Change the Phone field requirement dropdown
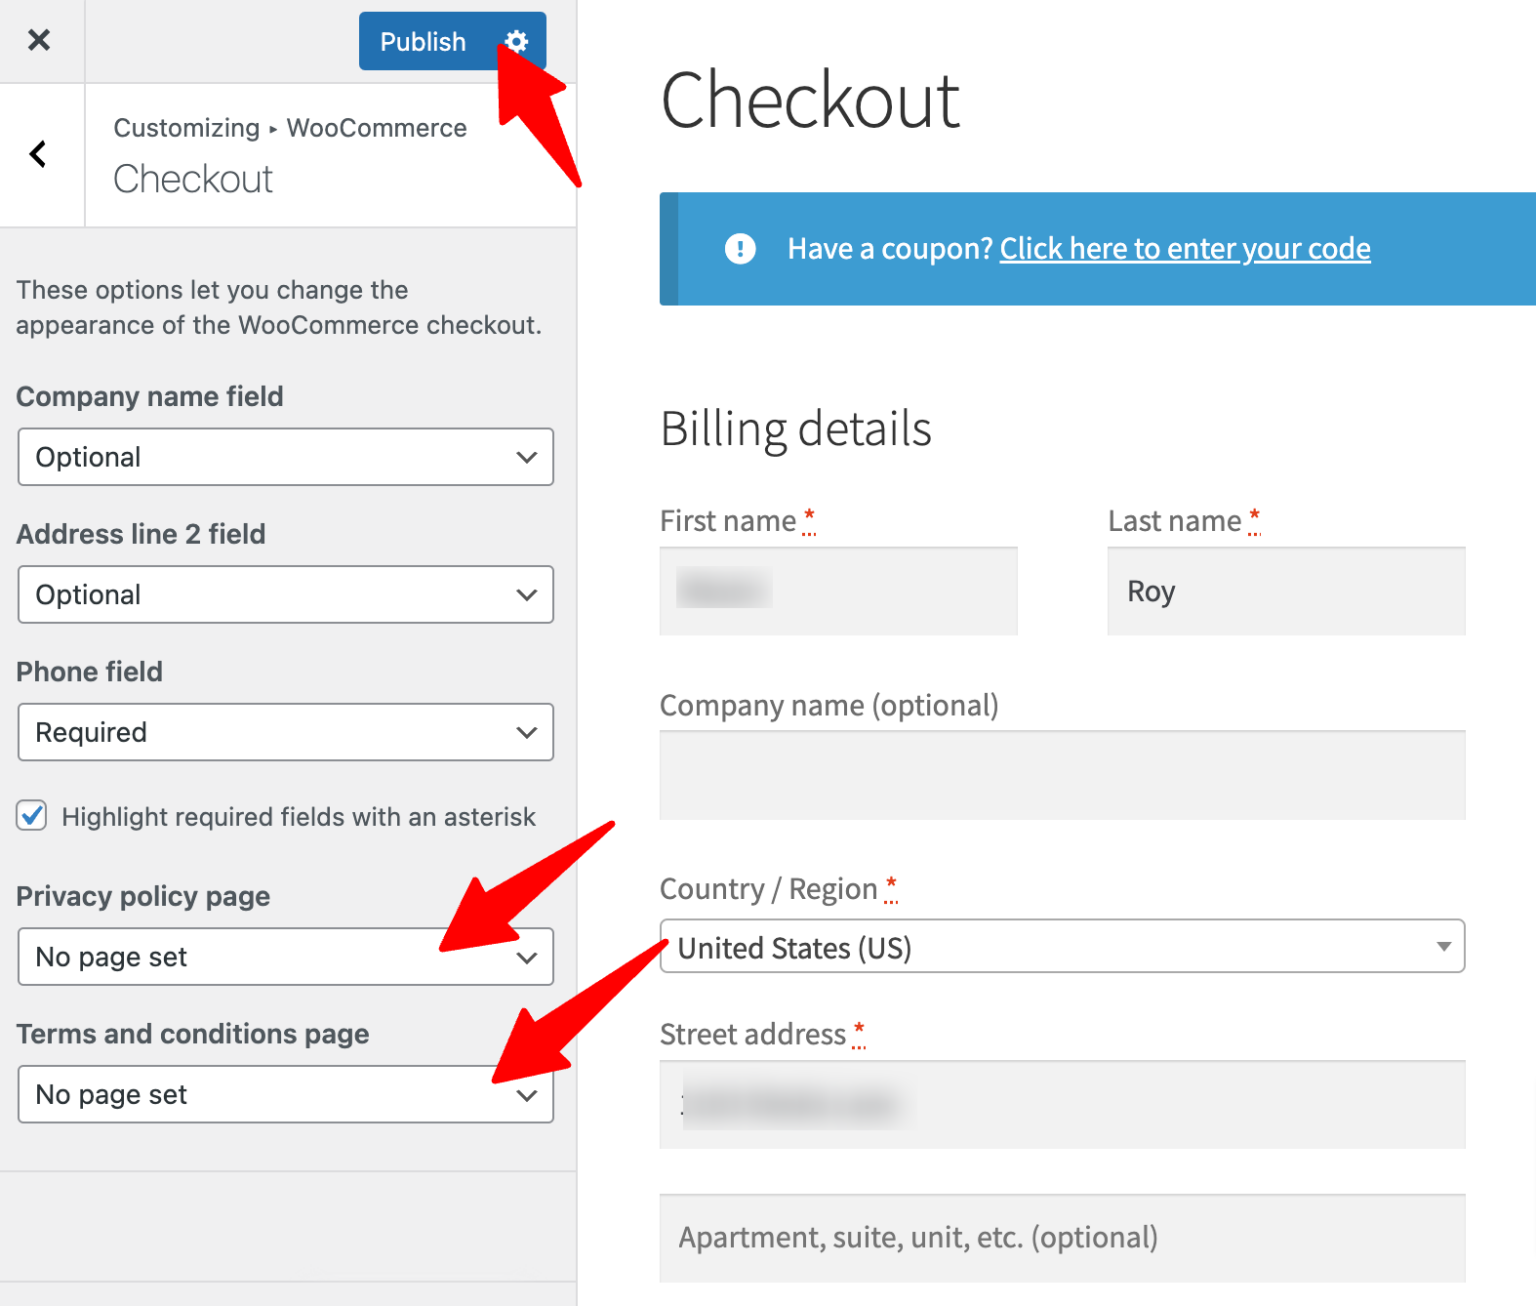 point(285,732)
